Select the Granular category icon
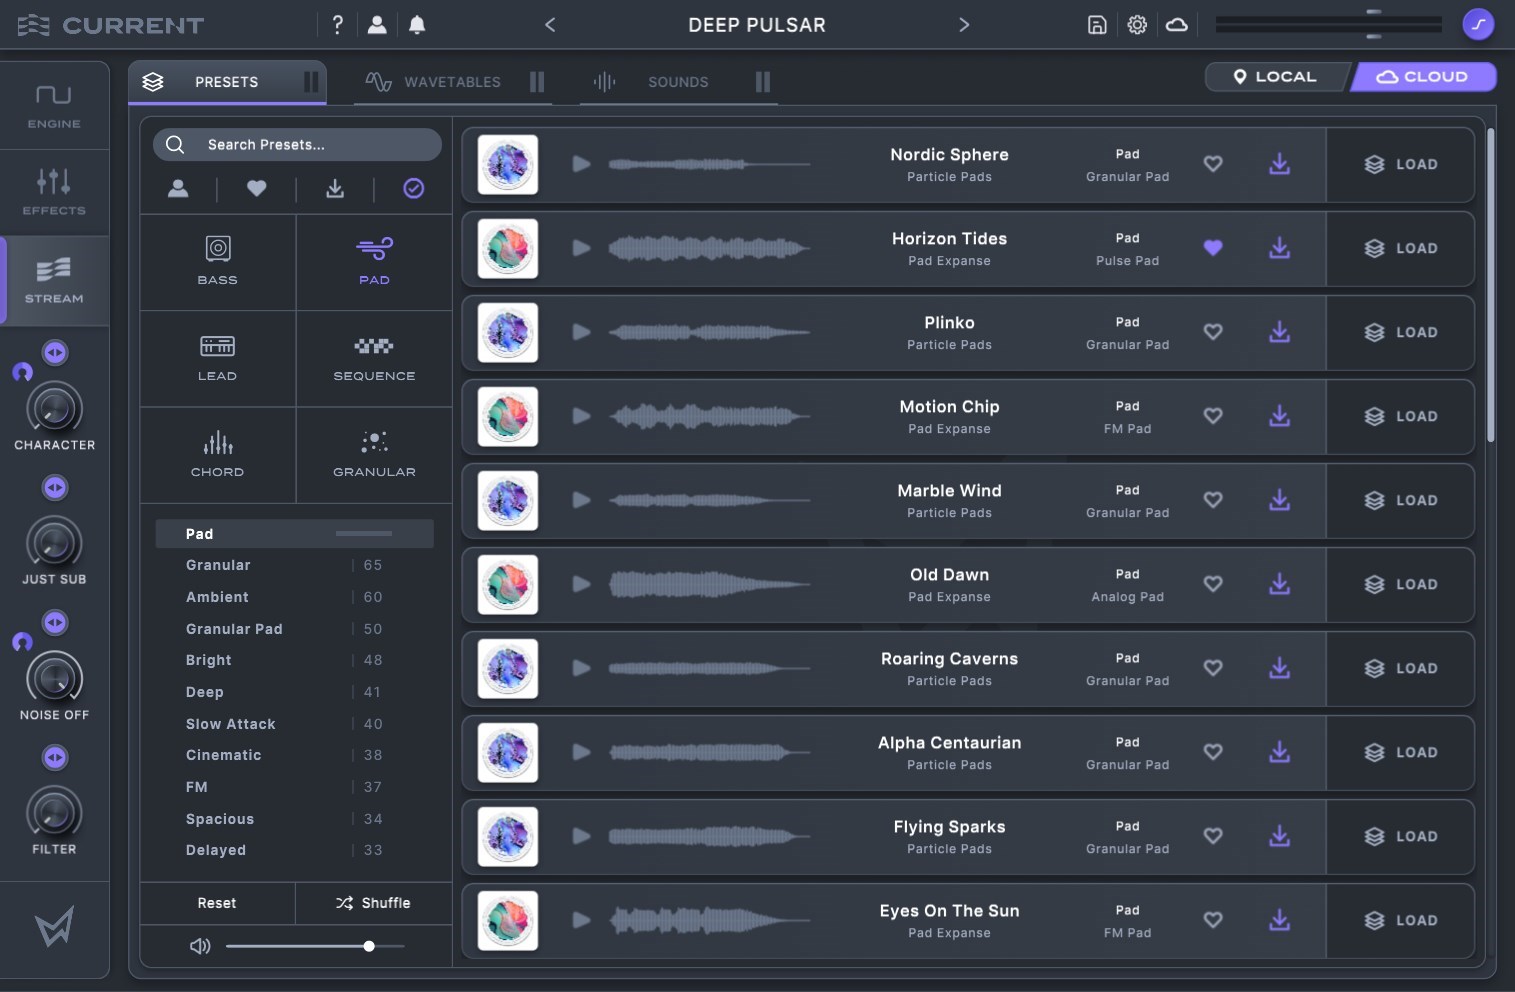This screenshot has height=992, width=1515. point(374,454)
